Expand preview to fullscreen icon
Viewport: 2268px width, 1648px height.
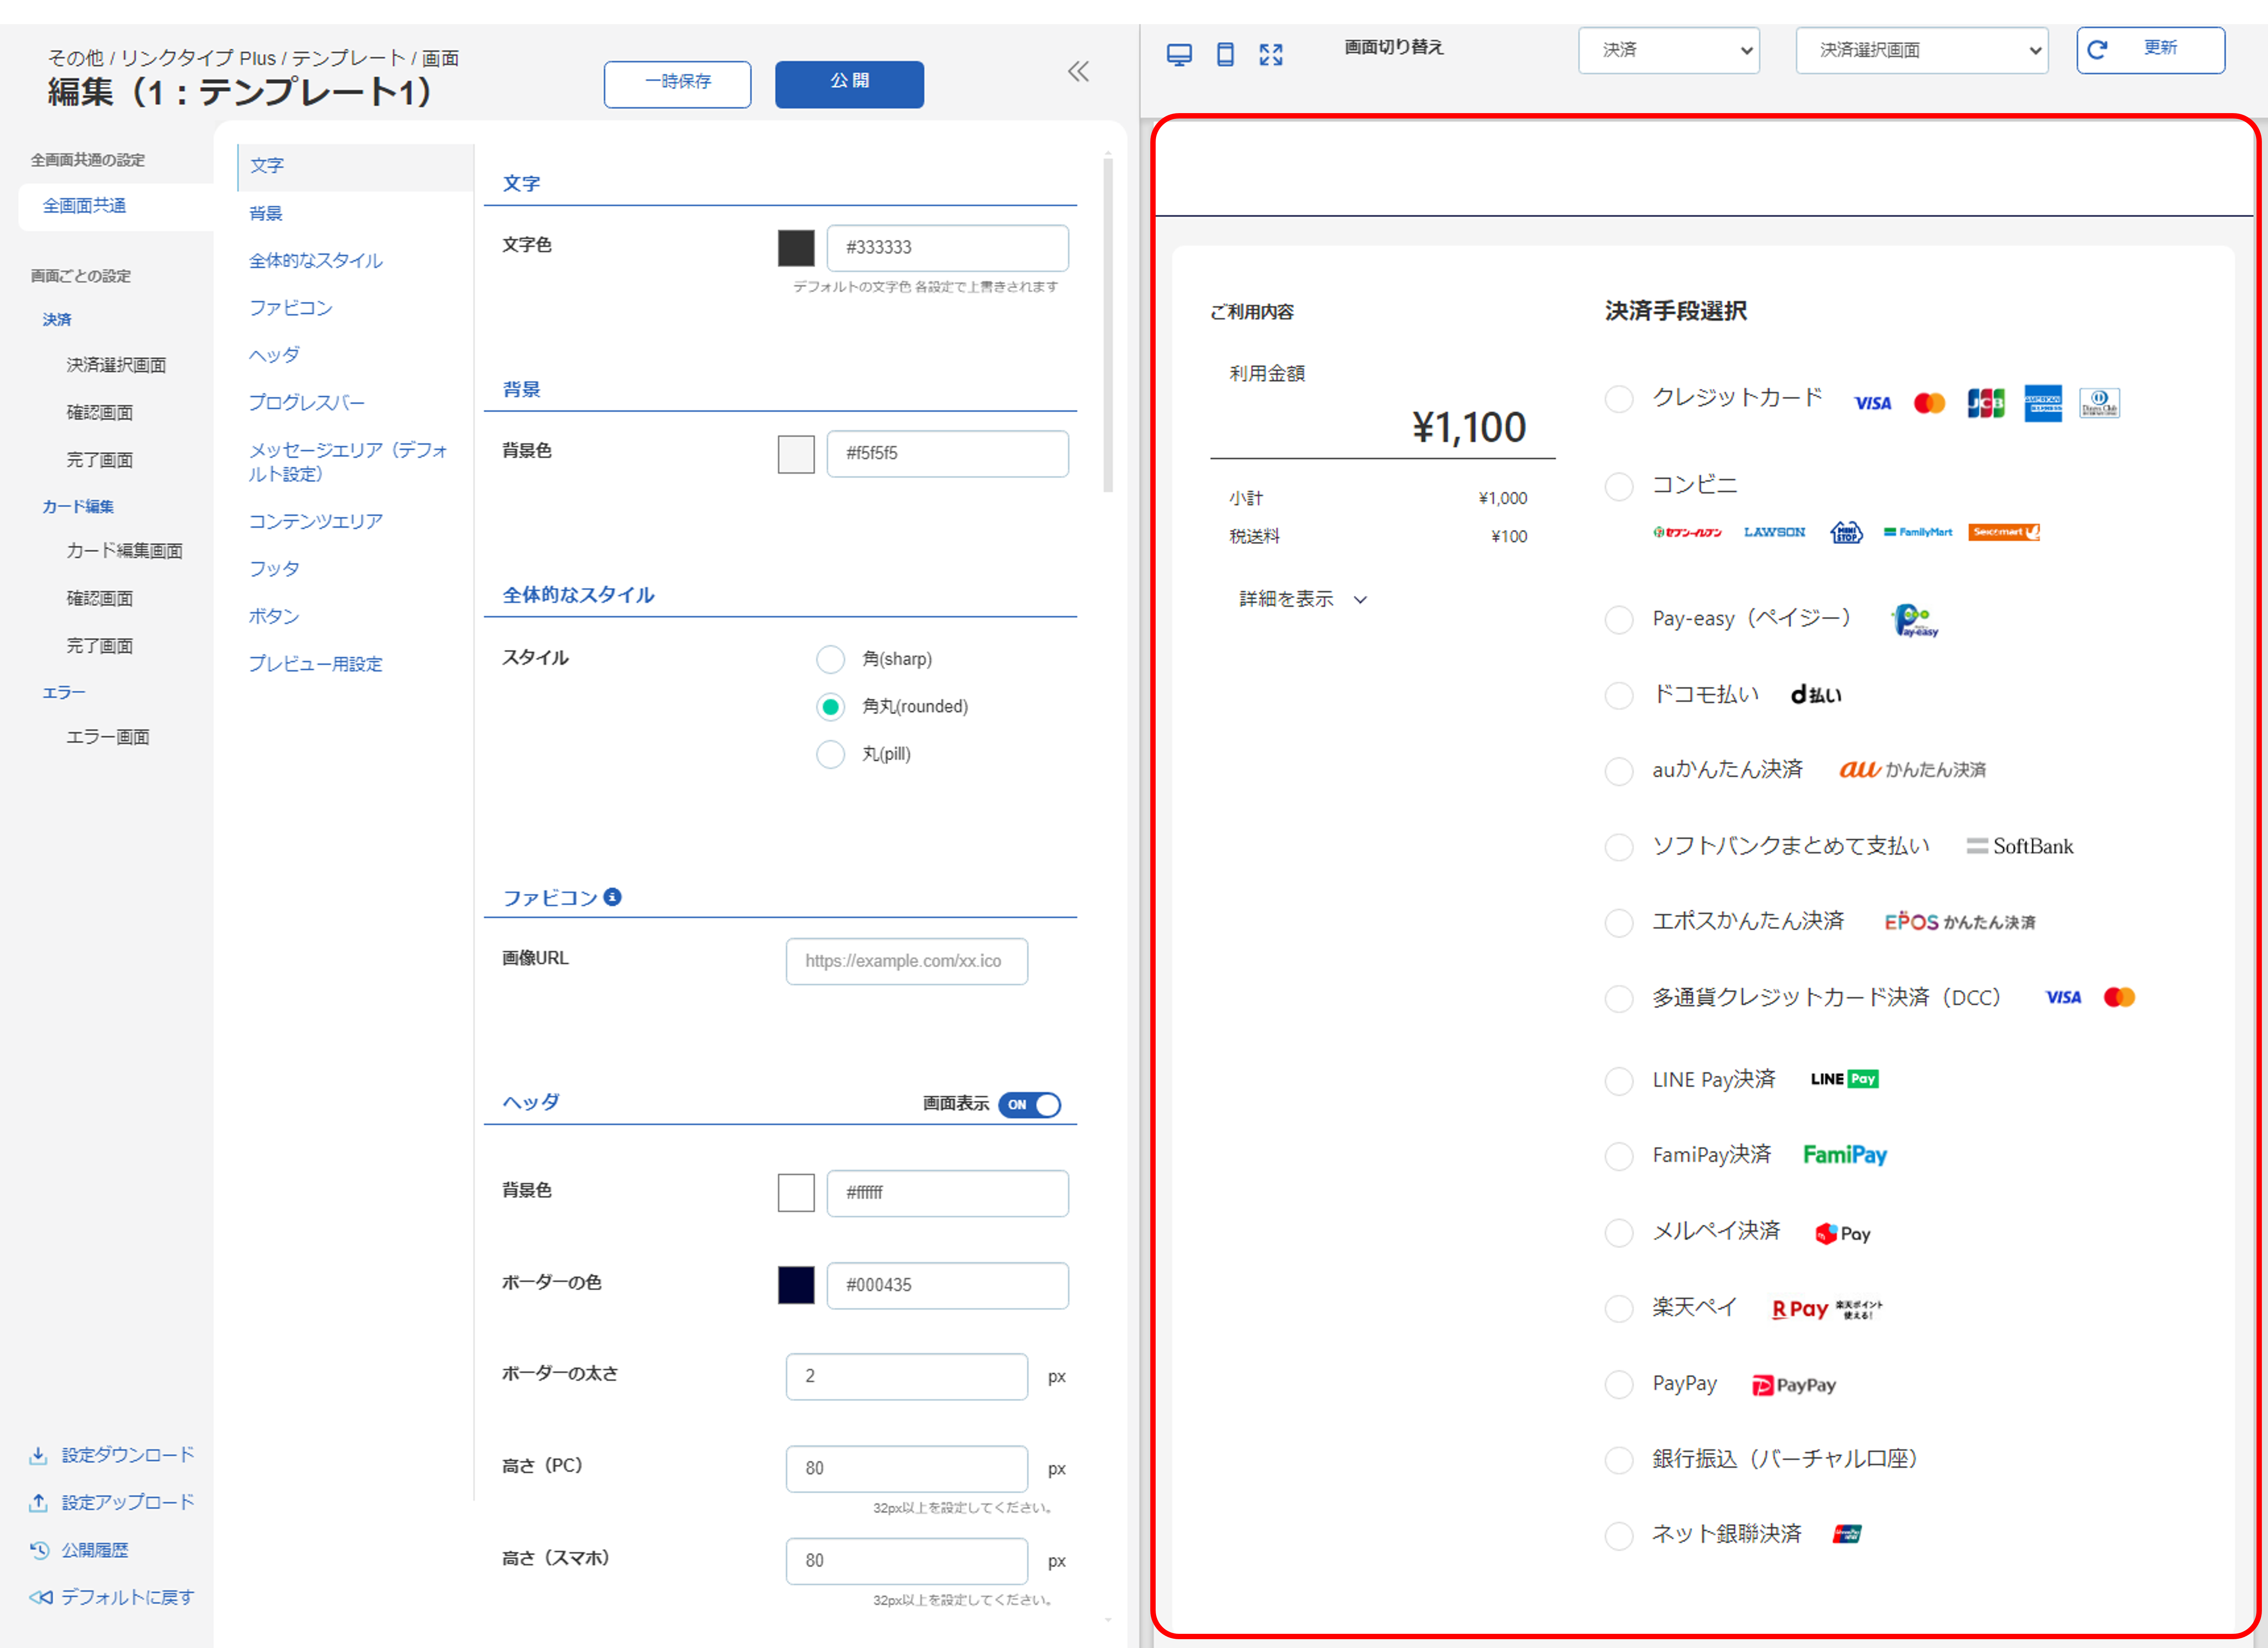point(1271,54)
